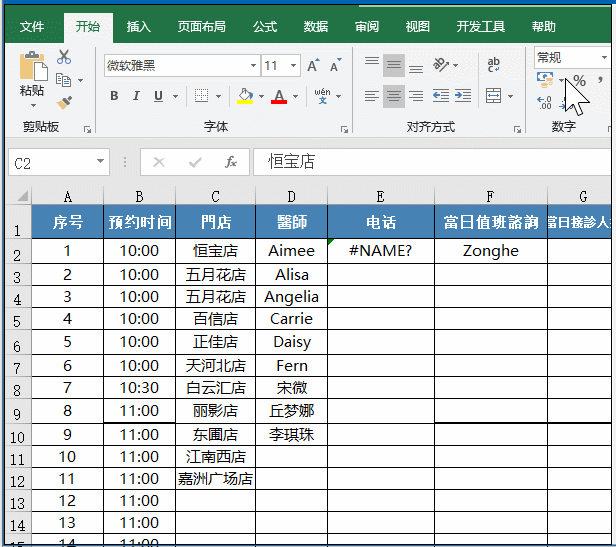Toggle Bold formatting
Viewport: 616px width, 547px height.
[114, 97]
